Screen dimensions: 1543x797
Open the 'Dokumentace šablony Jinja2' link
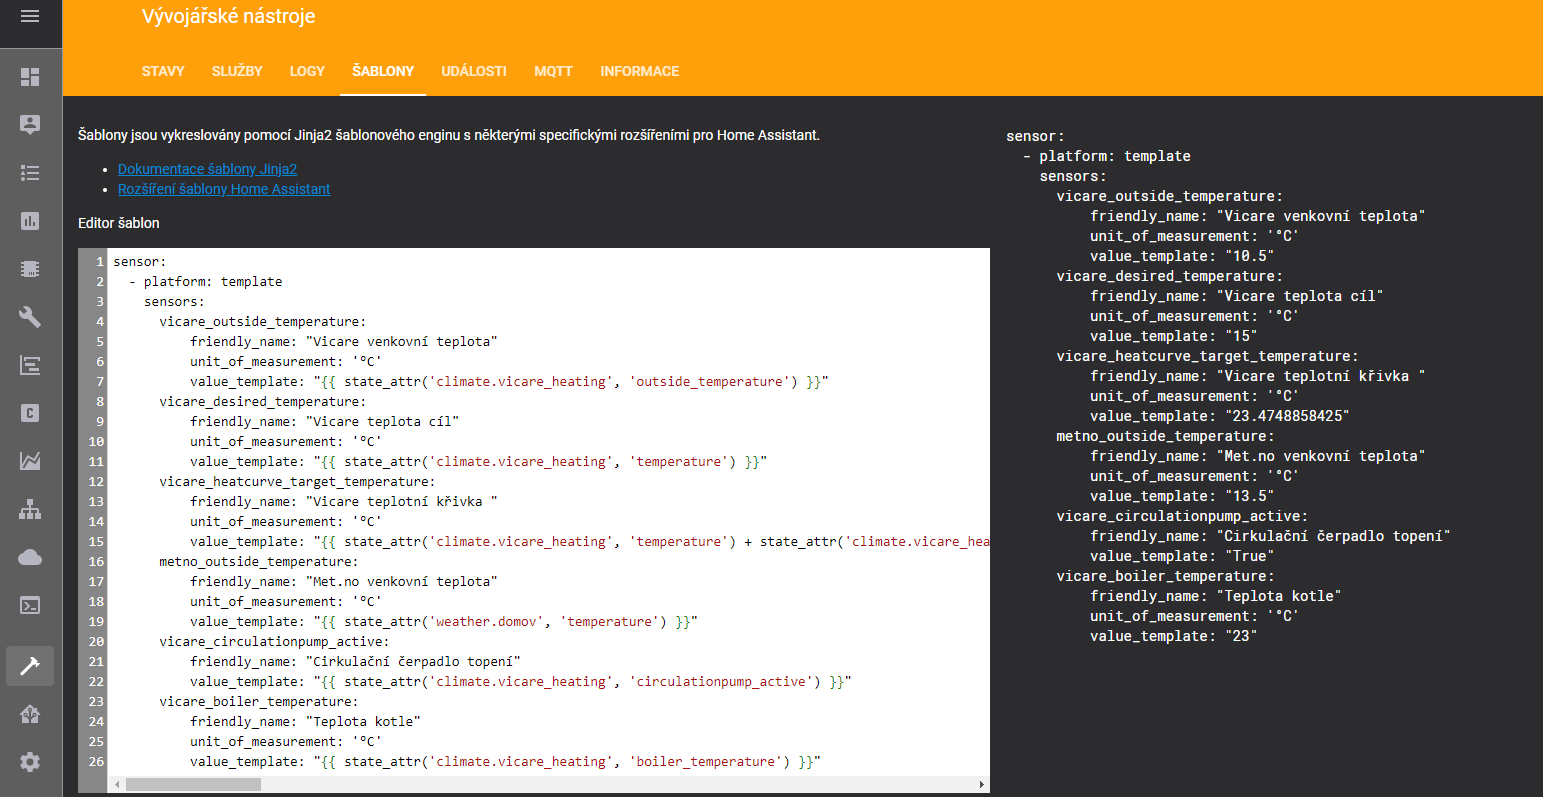207,169
